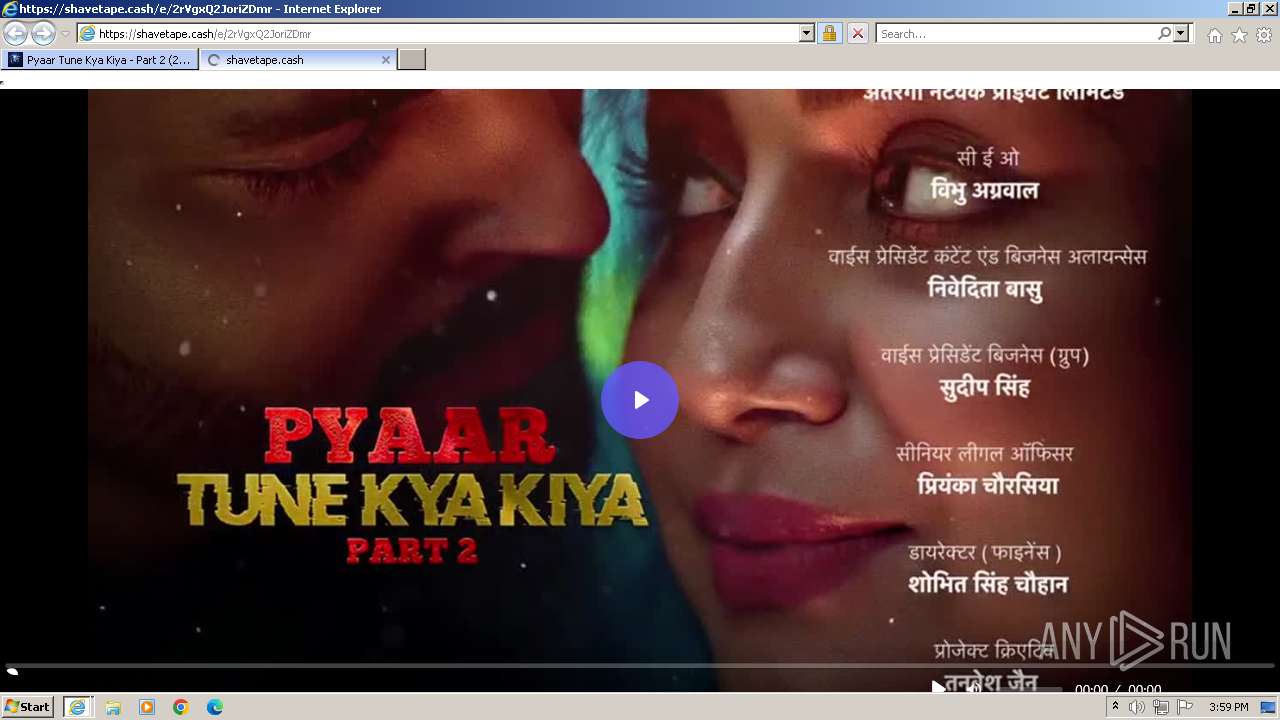Click Show Desktop button at taskbar end

(x=1269, y=707)
